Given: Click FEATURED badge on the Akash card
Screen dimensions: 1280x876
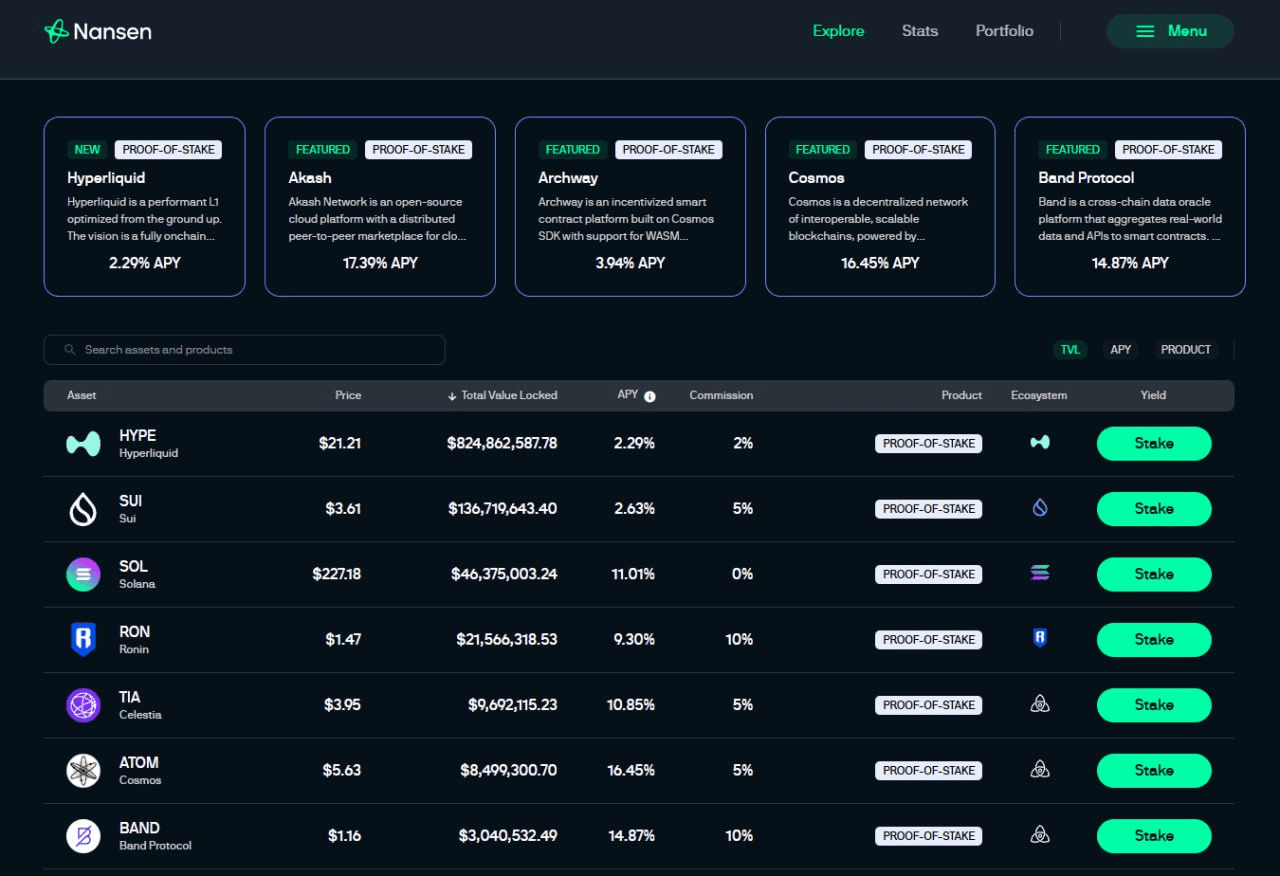Looking at the screenshot, I should 323,150.
